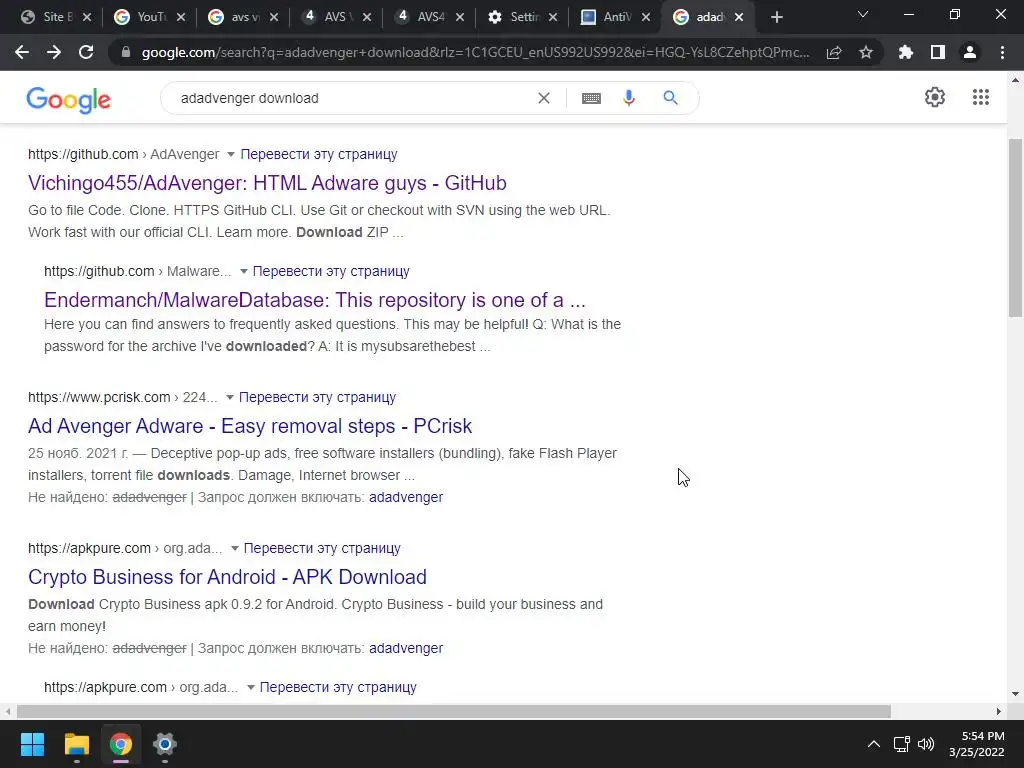Translate the last apkpure.com page
This screenshot has width=1024, height=768.
click(x=338, y=687)
